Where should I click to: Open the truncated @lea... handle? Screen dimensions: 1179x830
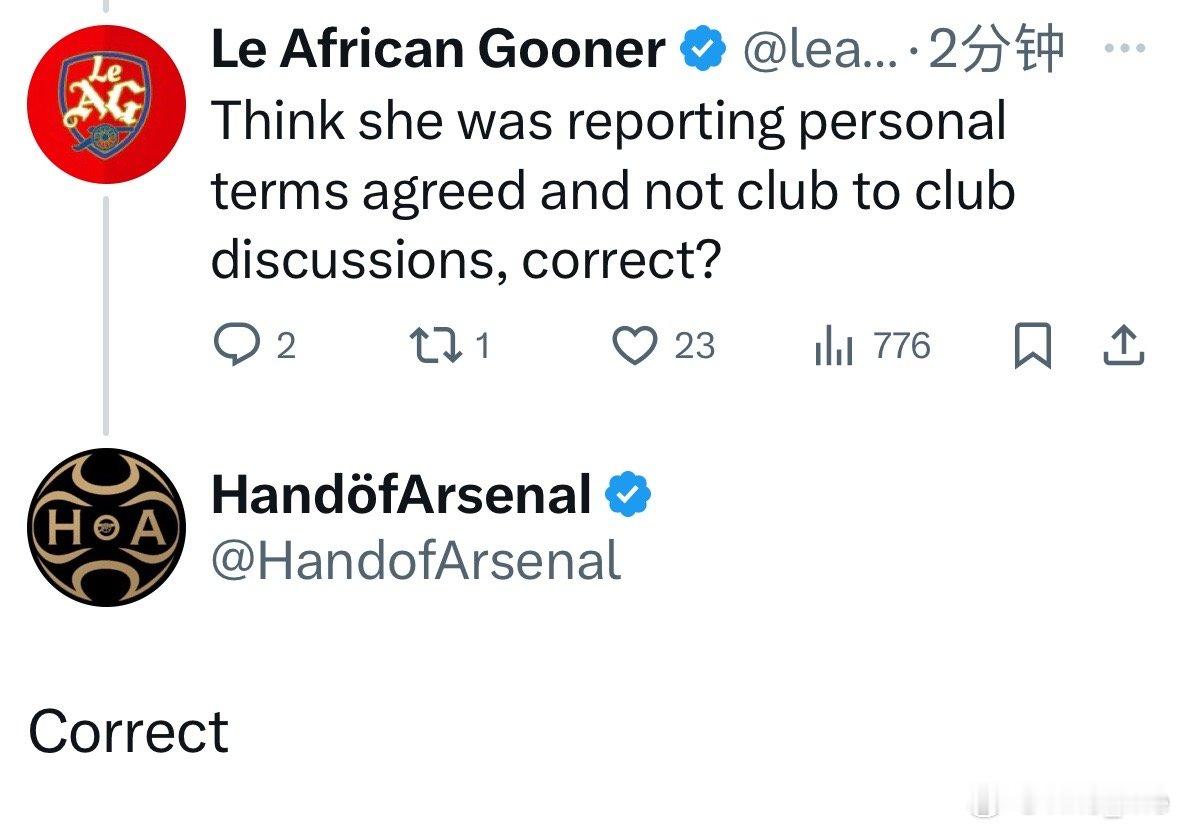(x=820, y=50)
